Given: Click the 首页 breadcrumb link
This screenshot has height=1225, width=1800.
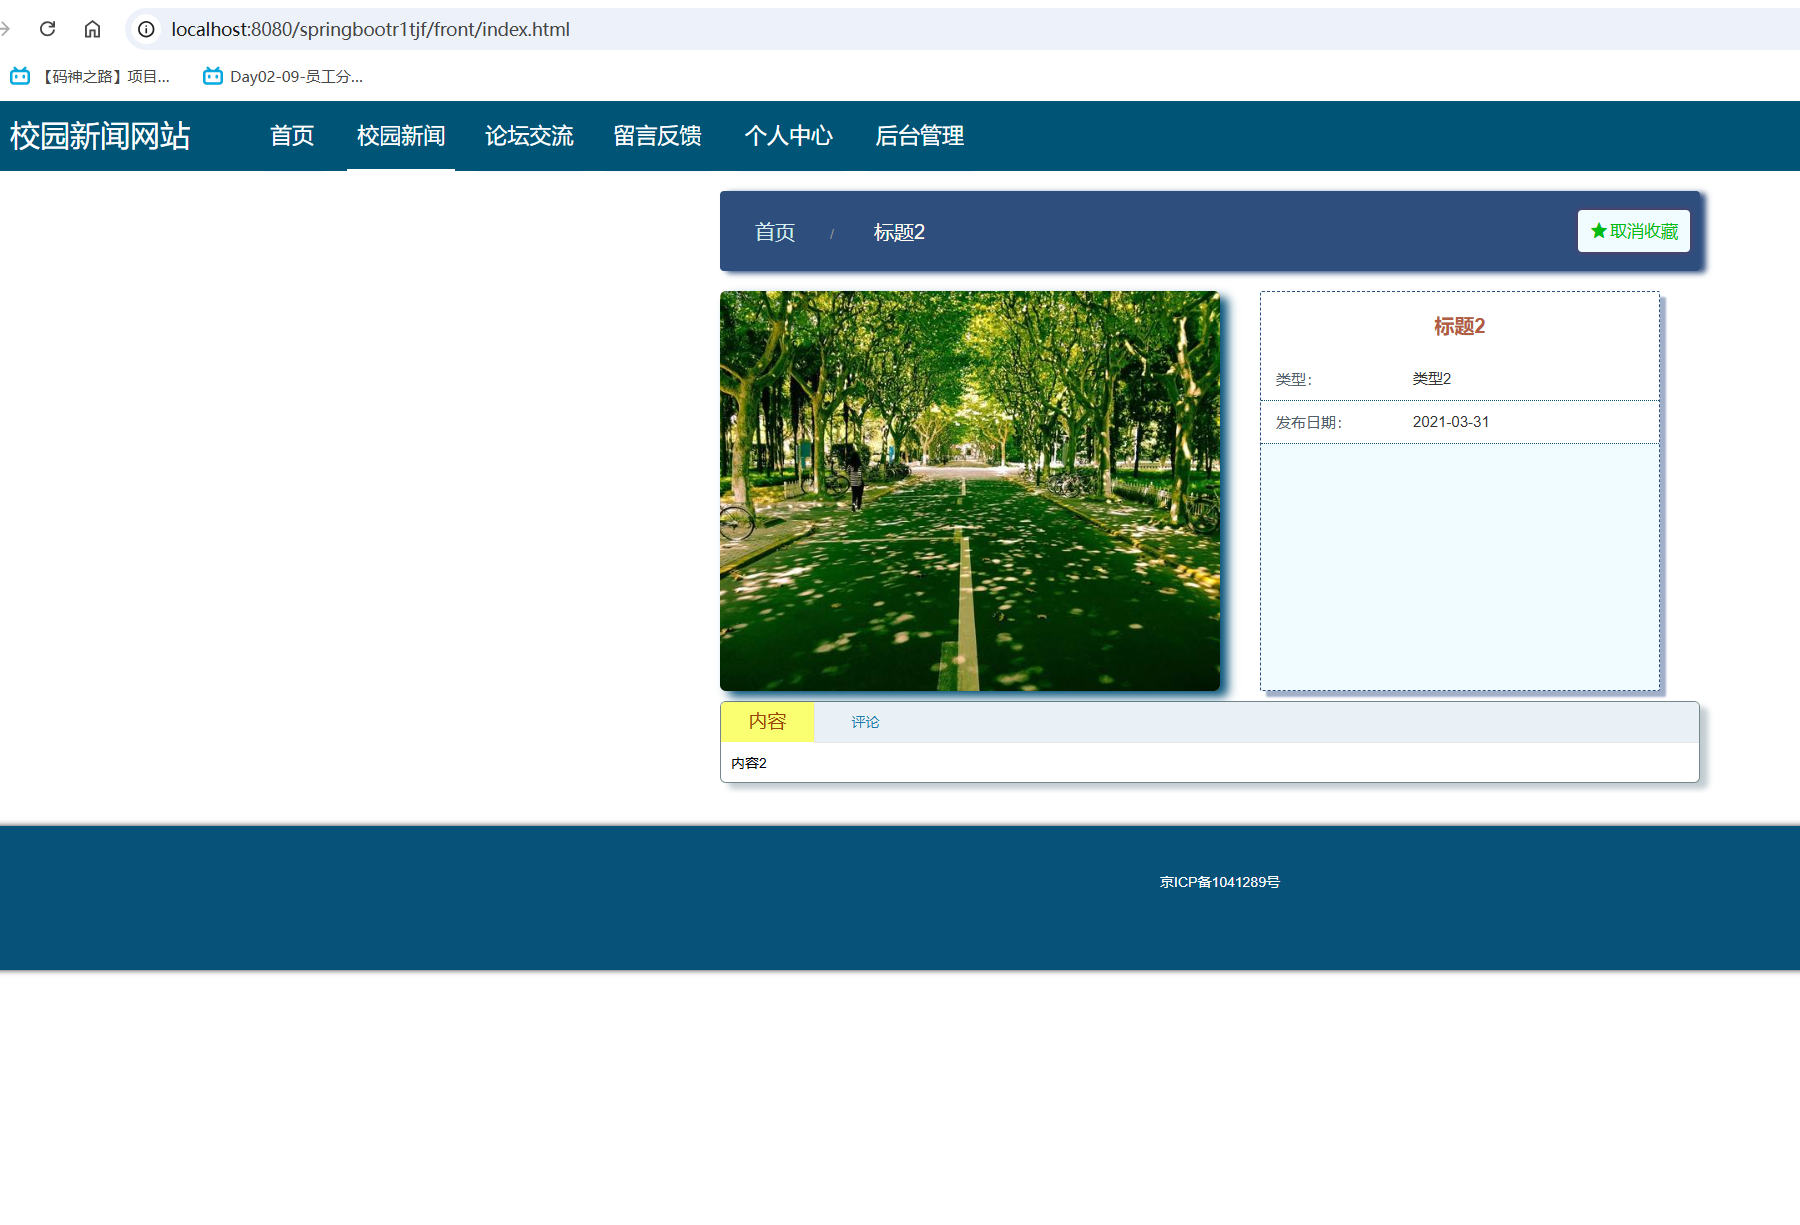Looking at the screenshot, I should pos(775,232).
